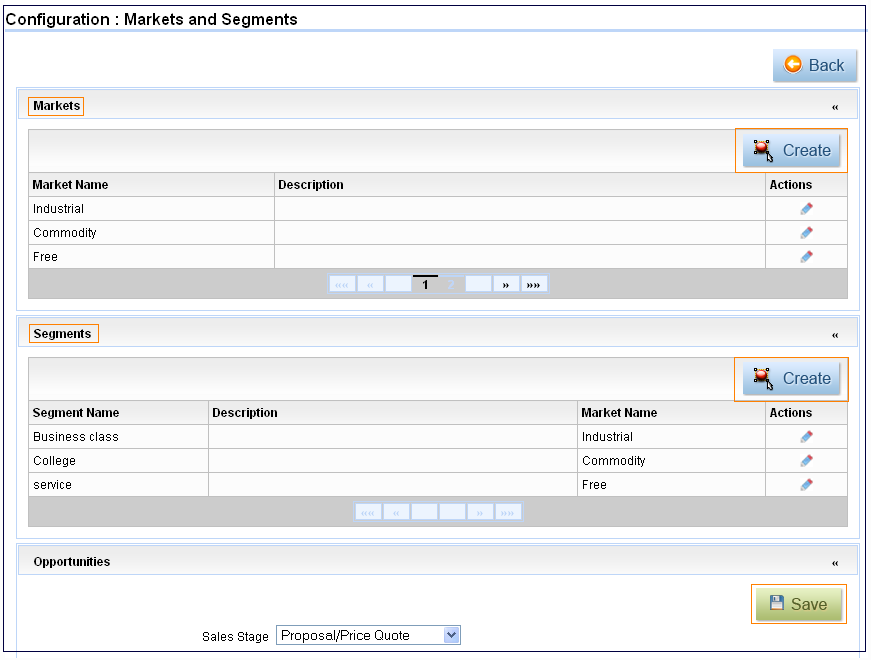Select page 2 in Markets pagination

coord(451,284)
